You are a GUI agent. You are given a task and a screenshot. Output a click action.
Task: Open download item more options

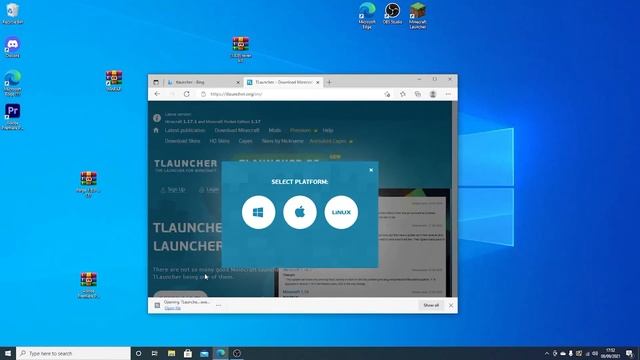(219, 305)
